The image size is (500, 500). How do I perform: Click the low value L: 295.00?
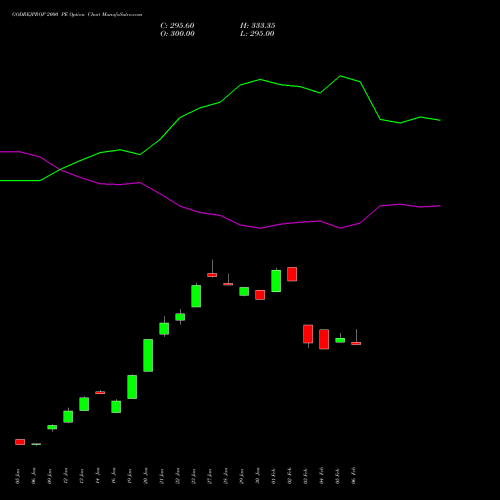257,34
